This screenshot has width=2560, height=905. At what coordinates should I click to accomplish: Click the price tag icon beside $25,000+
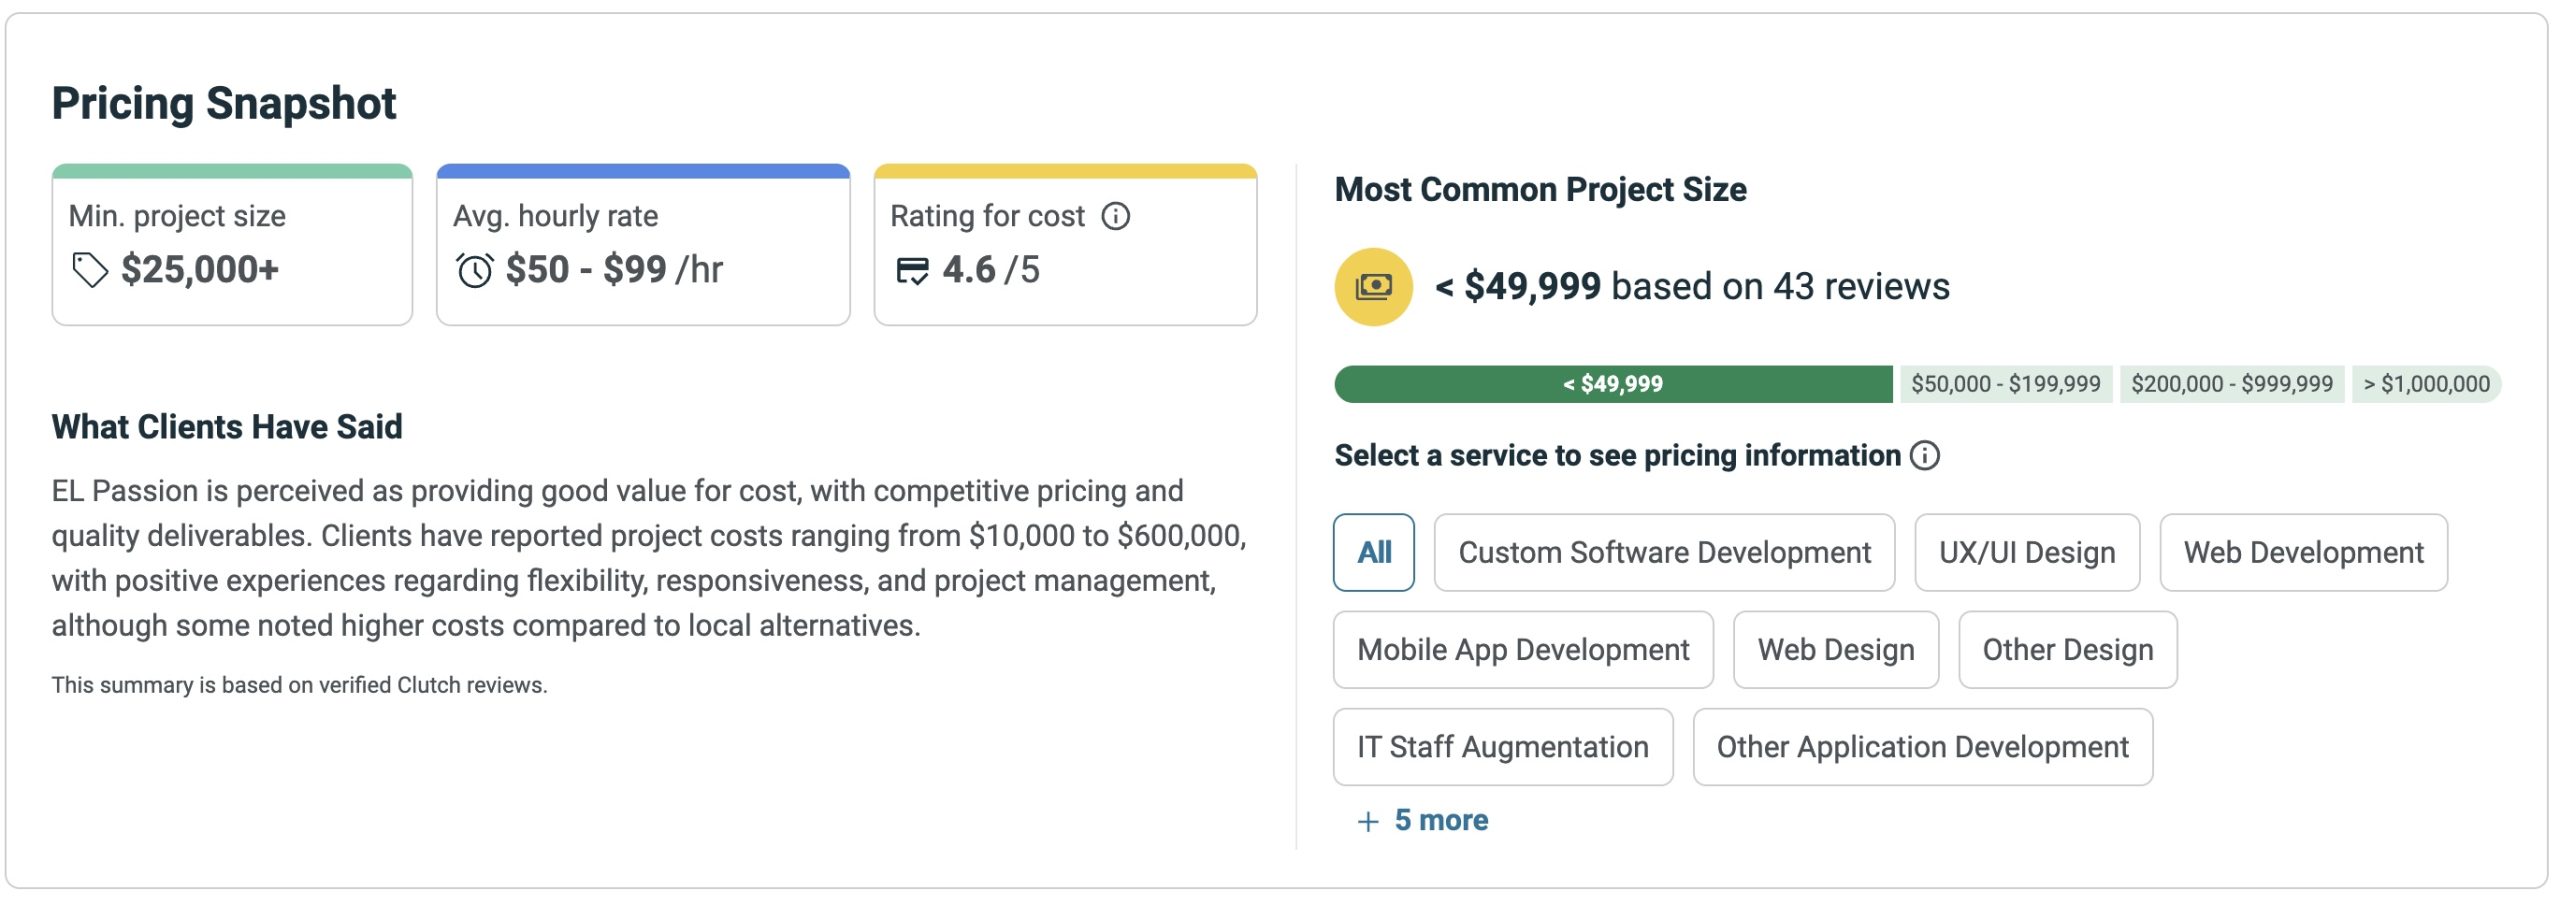pyautogui.click(x=90, y=270)
